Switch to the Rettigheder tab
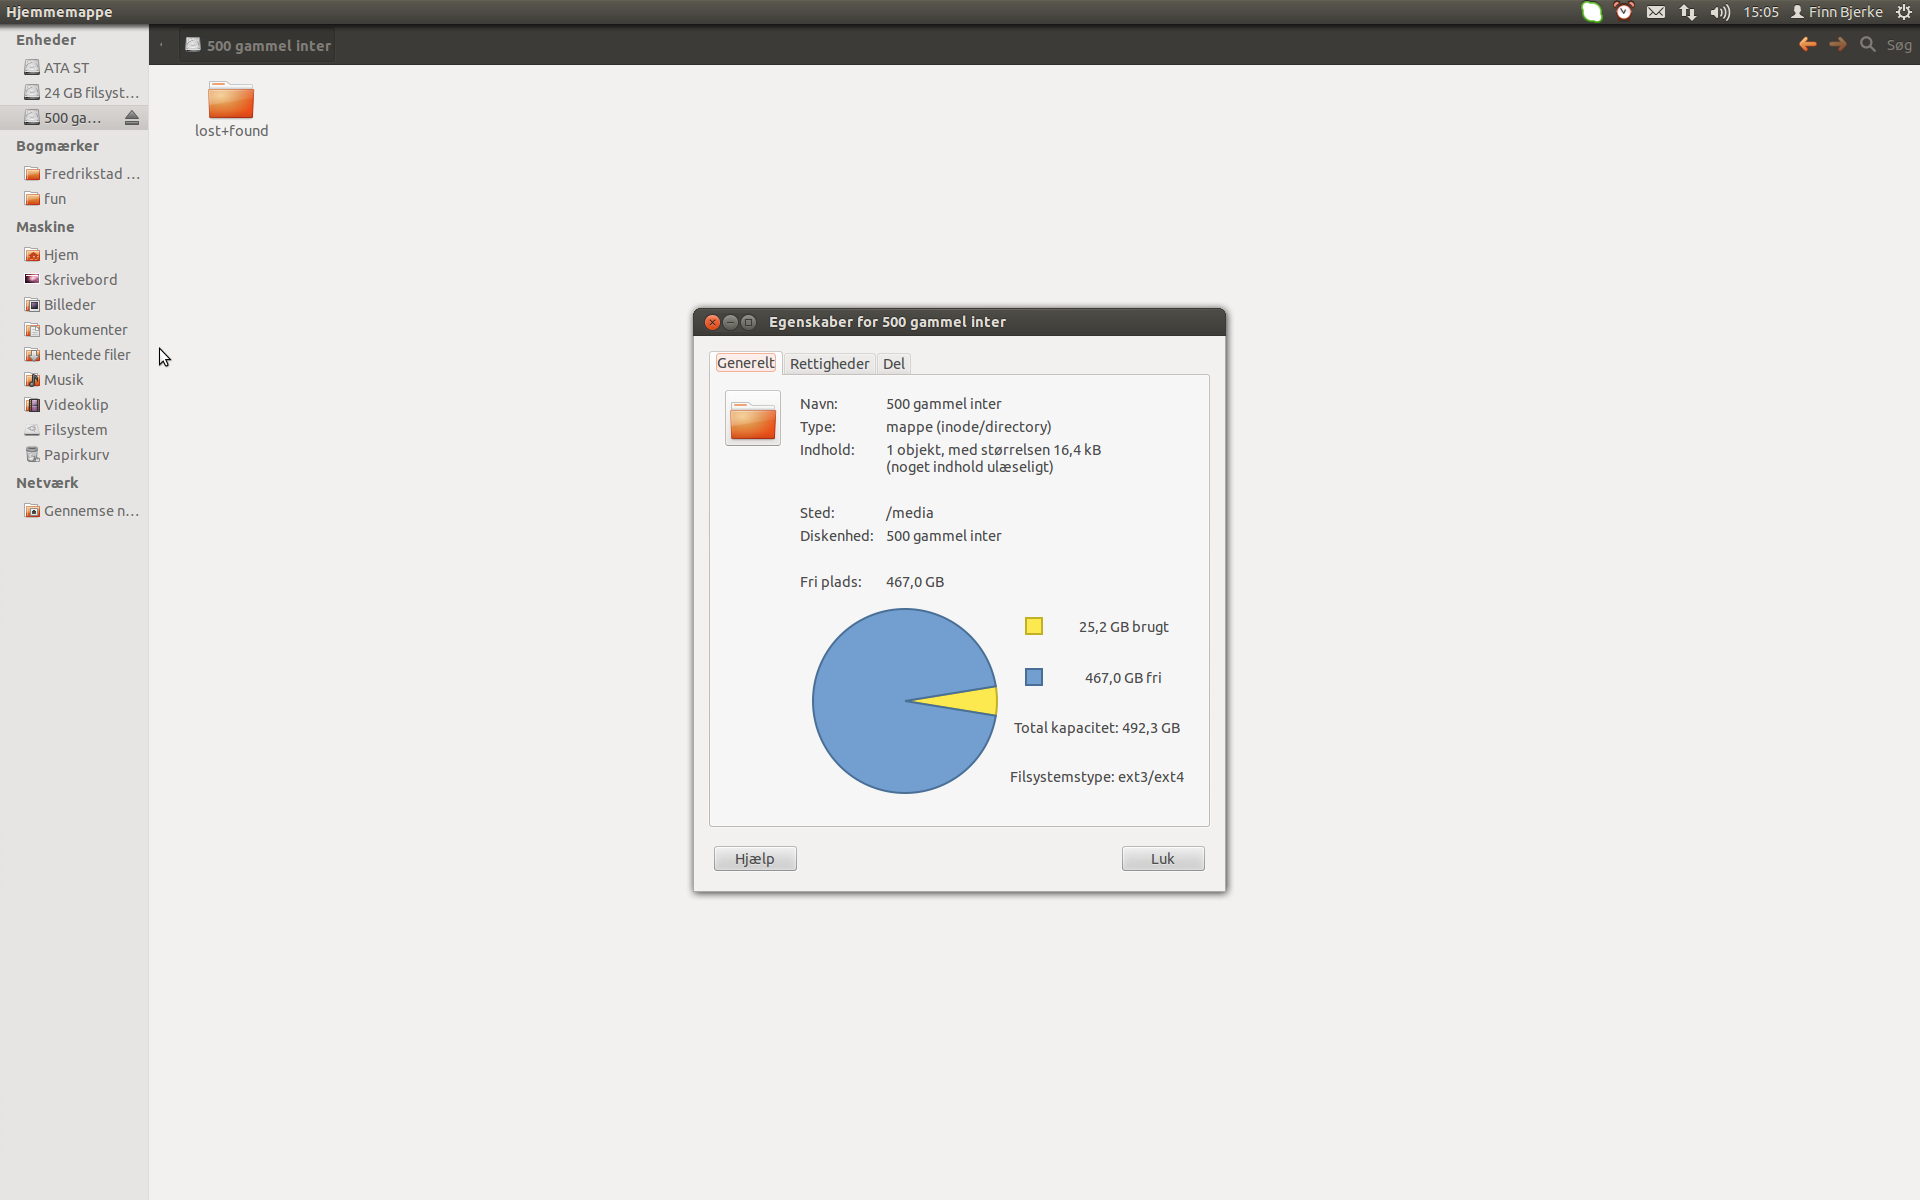Viewport: 1920px width, 1200px height. coord(829,364)
